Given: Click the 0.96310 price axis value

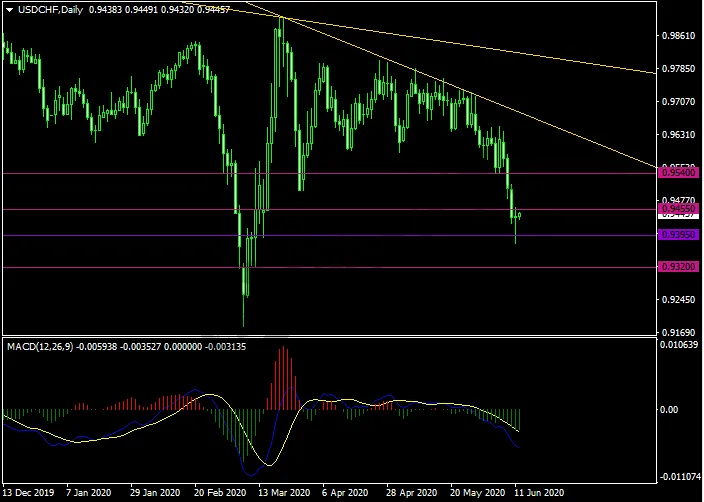Looking at the screenshot, I should [678, 134].
